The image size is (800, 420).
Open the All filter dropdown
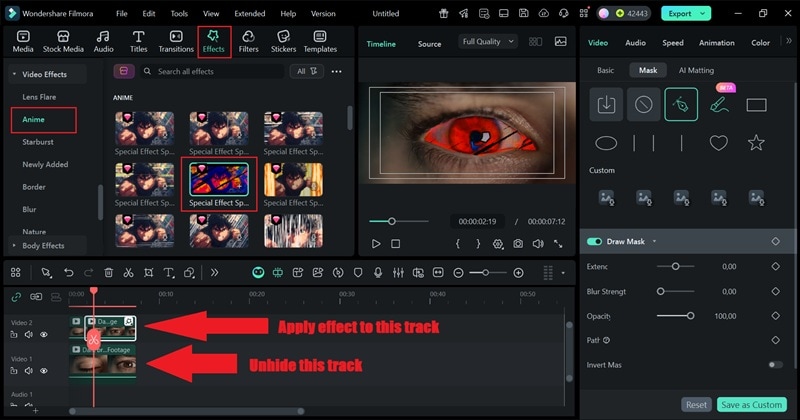tap(307, 71)
